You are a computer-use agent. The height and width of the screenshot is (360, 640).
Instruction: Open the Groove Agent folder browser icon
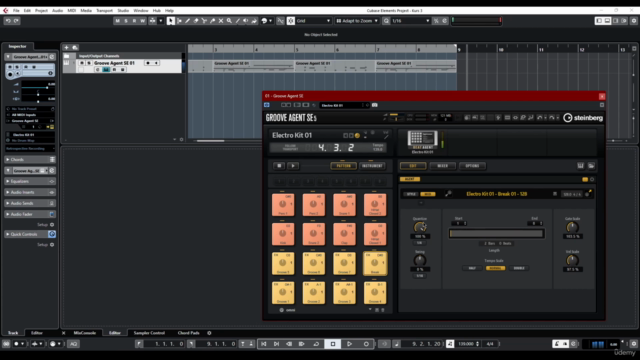pos(591,166)
